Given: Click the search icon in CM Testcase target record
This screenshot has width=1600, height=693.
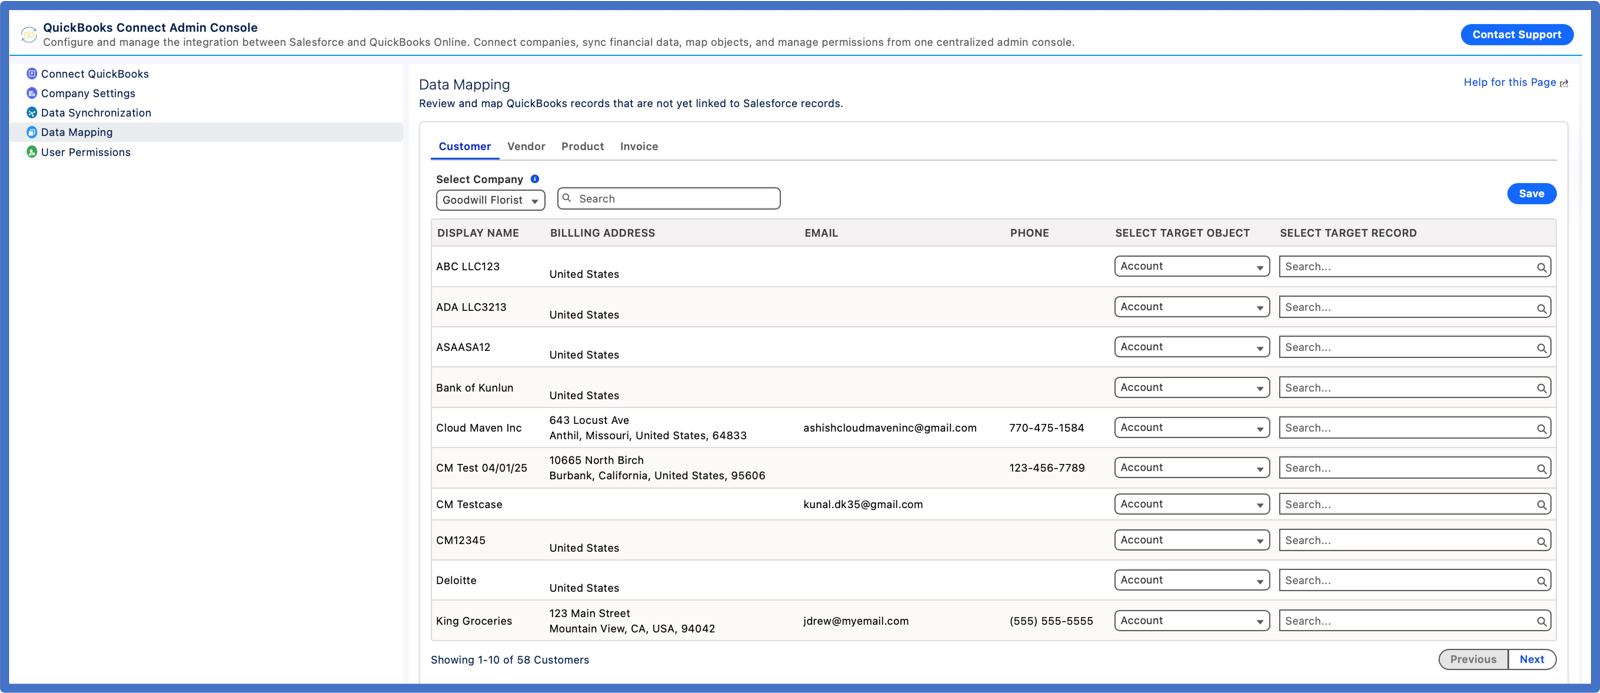Looking at the screenshot, I should (x=1542, y=505).
